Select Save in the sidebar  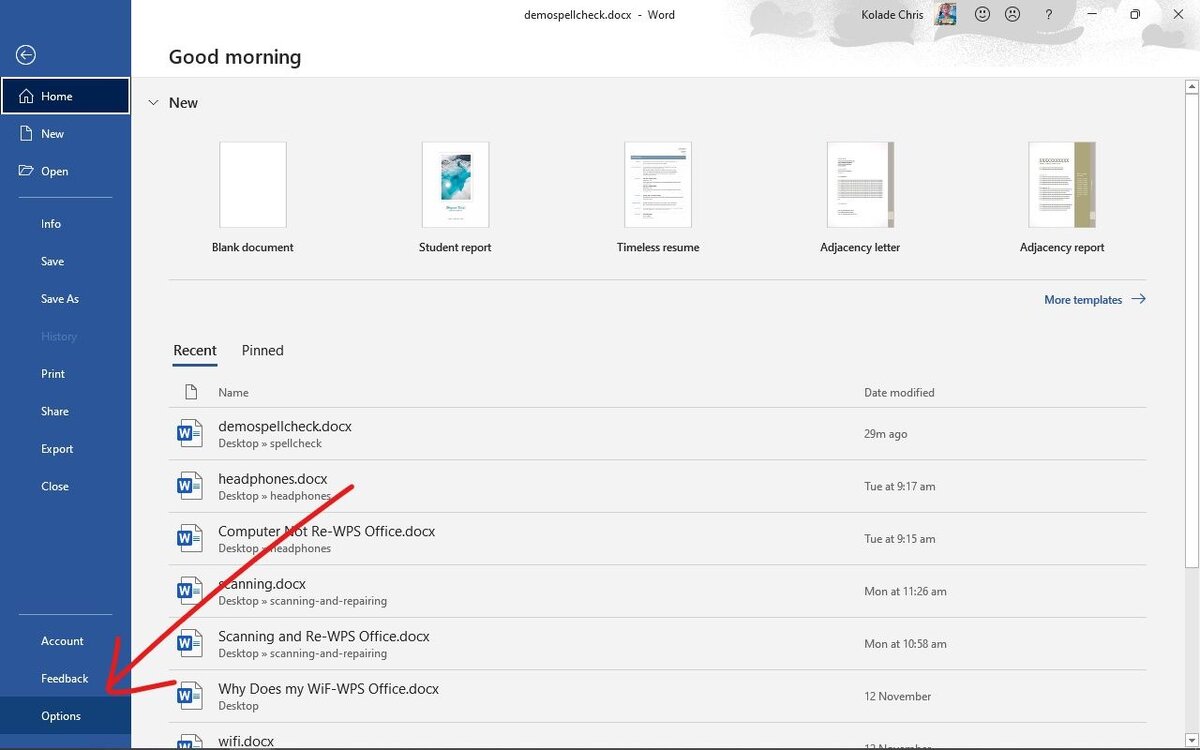(65, 261)
